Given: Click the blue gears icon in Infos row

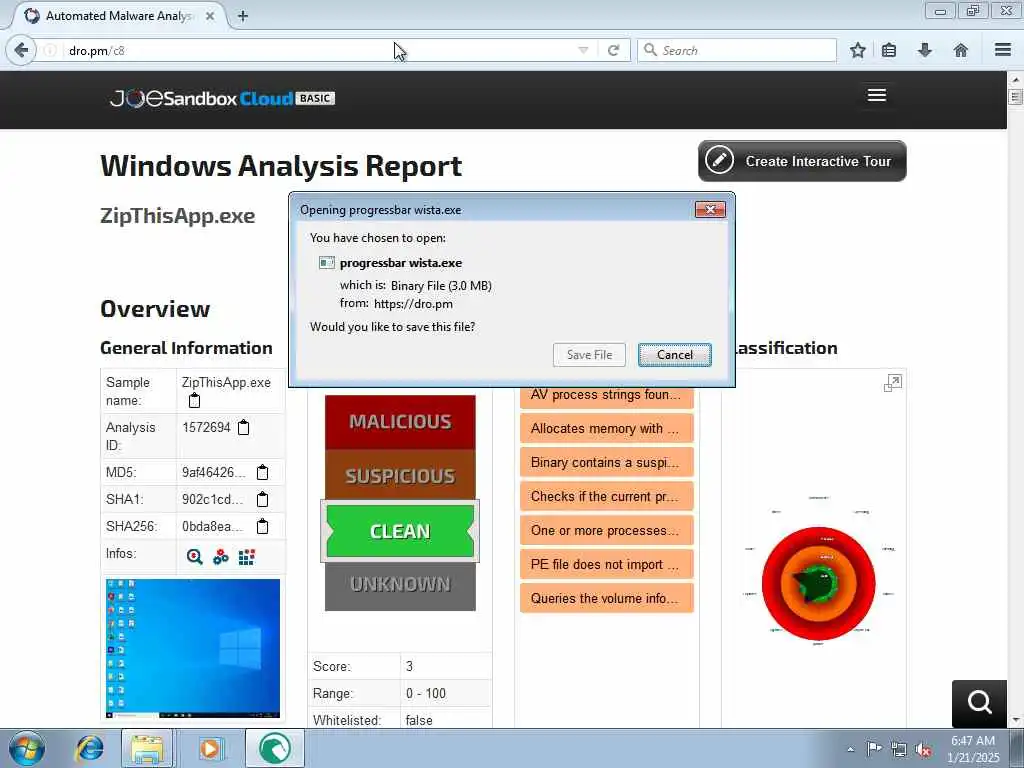Looking at the screenshot, I should click(221, 556).
